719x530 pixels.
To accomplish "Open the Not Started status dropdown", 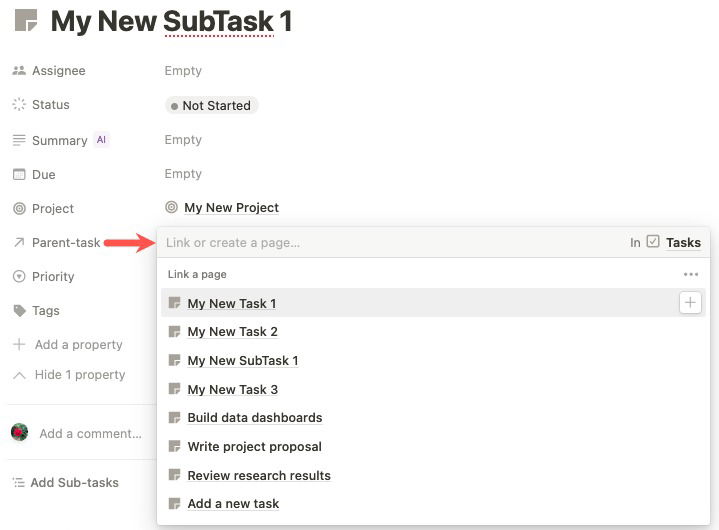I will pyautogui.click(x=211, y=105).
